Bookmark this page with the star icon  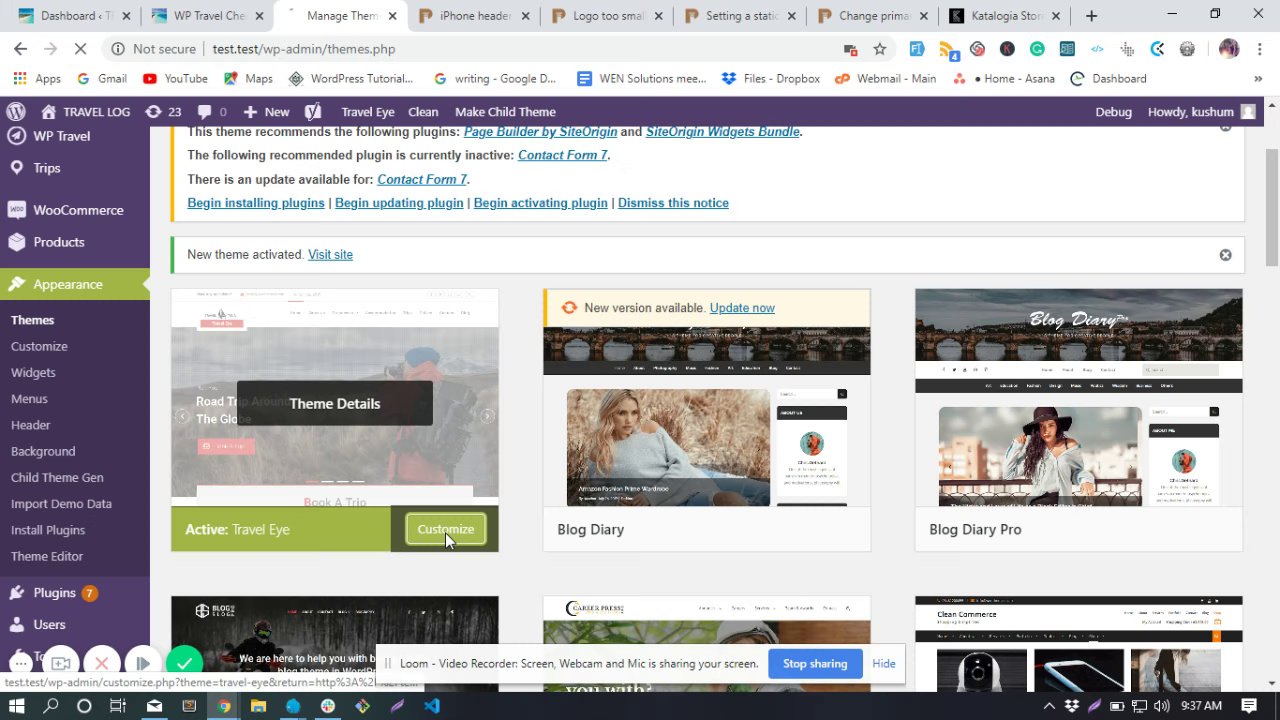click(x=880, y=49)
